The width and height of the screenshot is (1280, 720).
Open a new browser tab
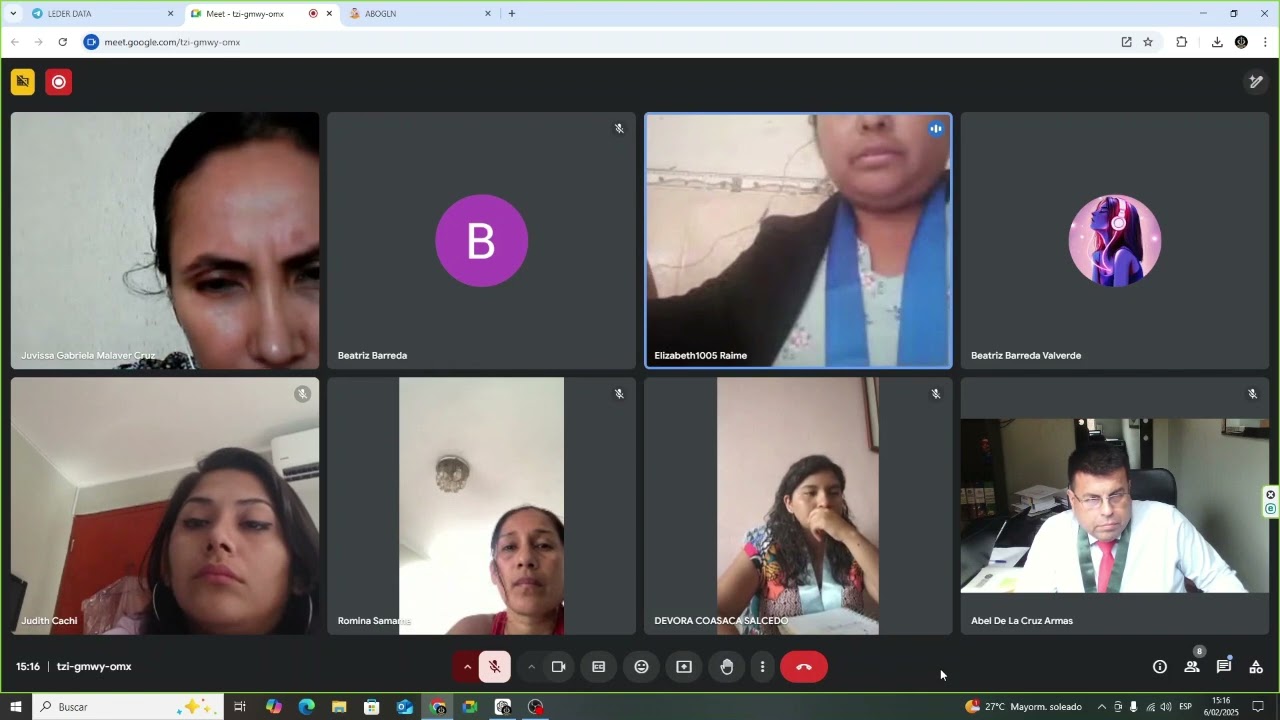[x=512, y=14]
